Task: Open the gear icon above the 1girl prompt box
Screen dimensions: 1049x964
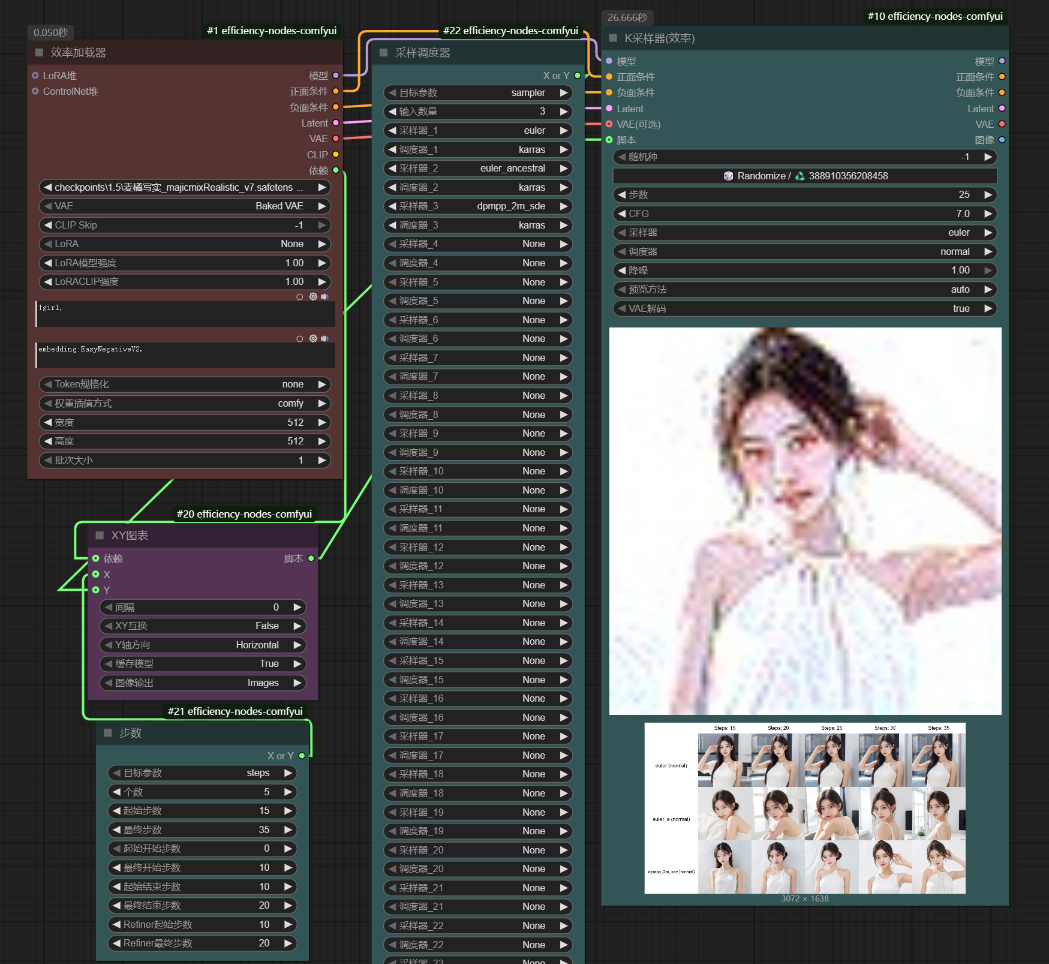Action: (313, 296)
